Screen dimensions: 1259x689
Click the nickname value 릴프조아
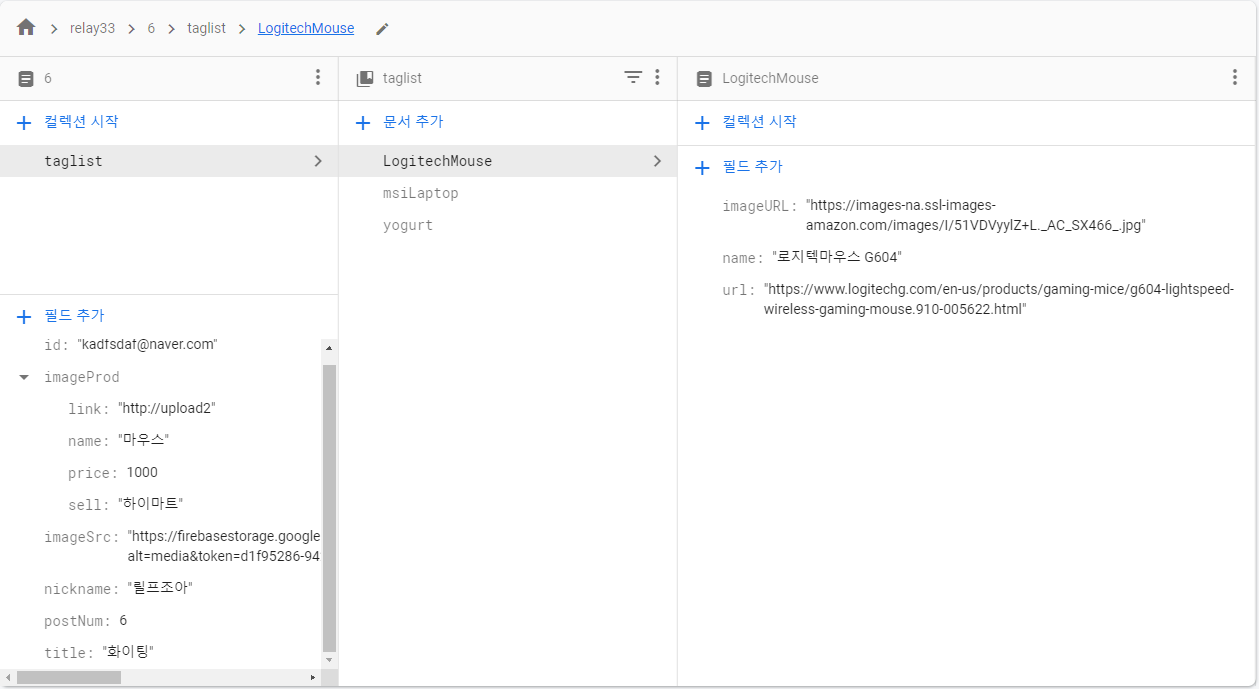tap(159, 589)
